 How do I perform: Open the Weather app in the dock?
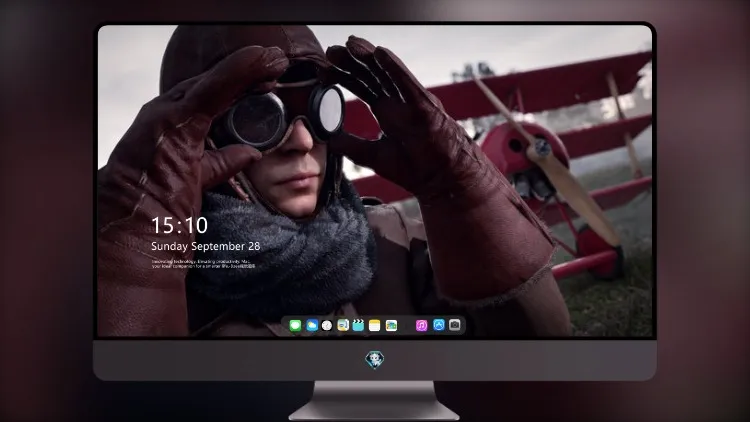312,325
